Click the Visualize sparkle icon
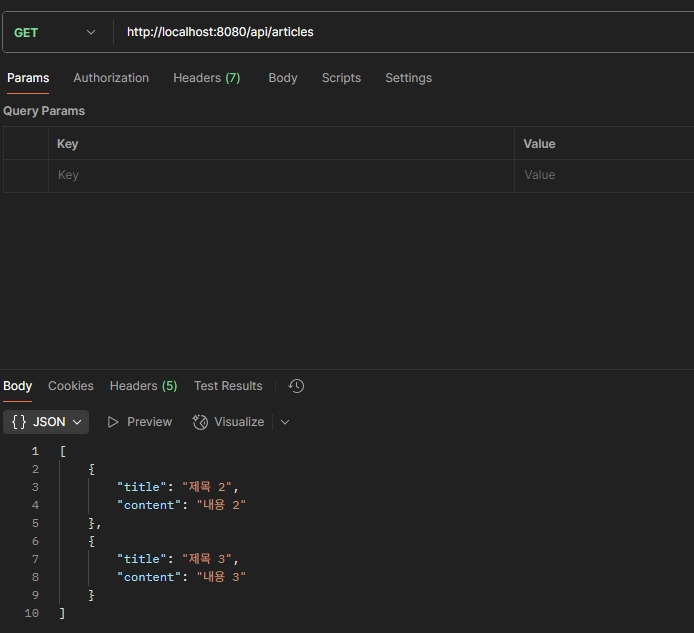This screenshot has width=694, height=633. [200, 422]
